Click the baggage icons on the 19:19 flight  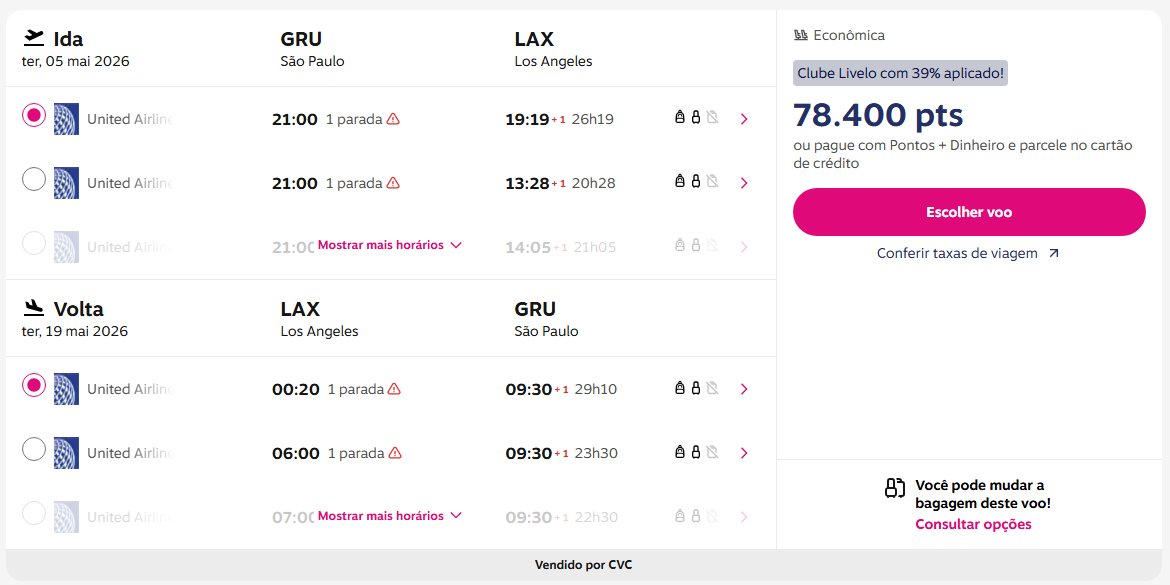coord(696,119)
